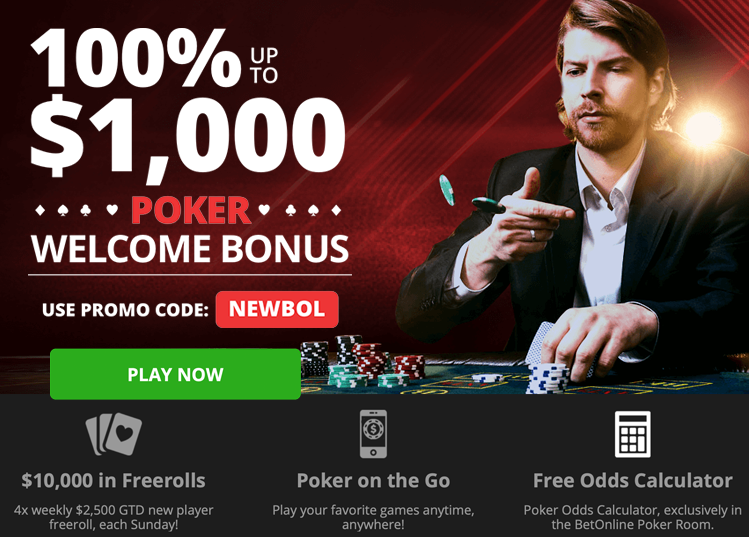This screenshot has height=537, width=749.
Task: Click the USE PROMO CODE label
Action: (x=125, y=310)
